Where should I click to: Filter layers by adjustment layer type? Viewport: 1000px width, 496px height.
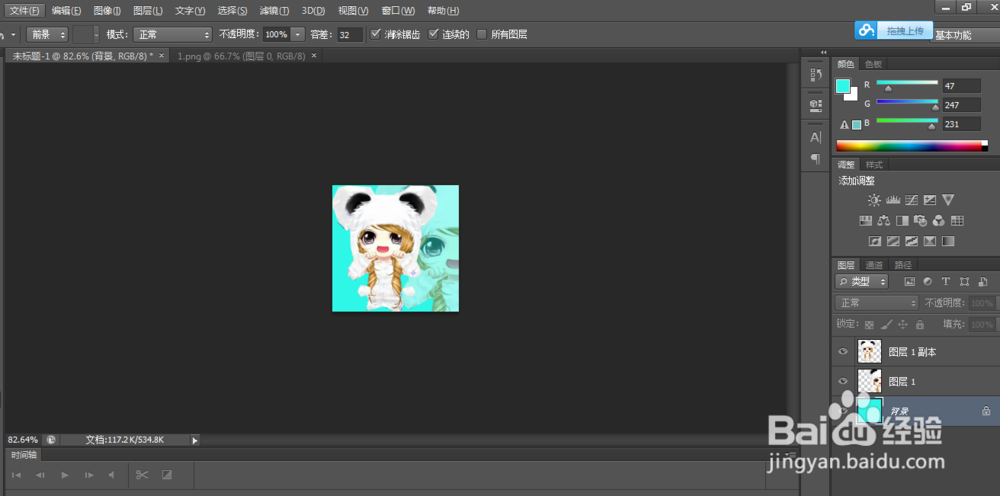point(928,281)
